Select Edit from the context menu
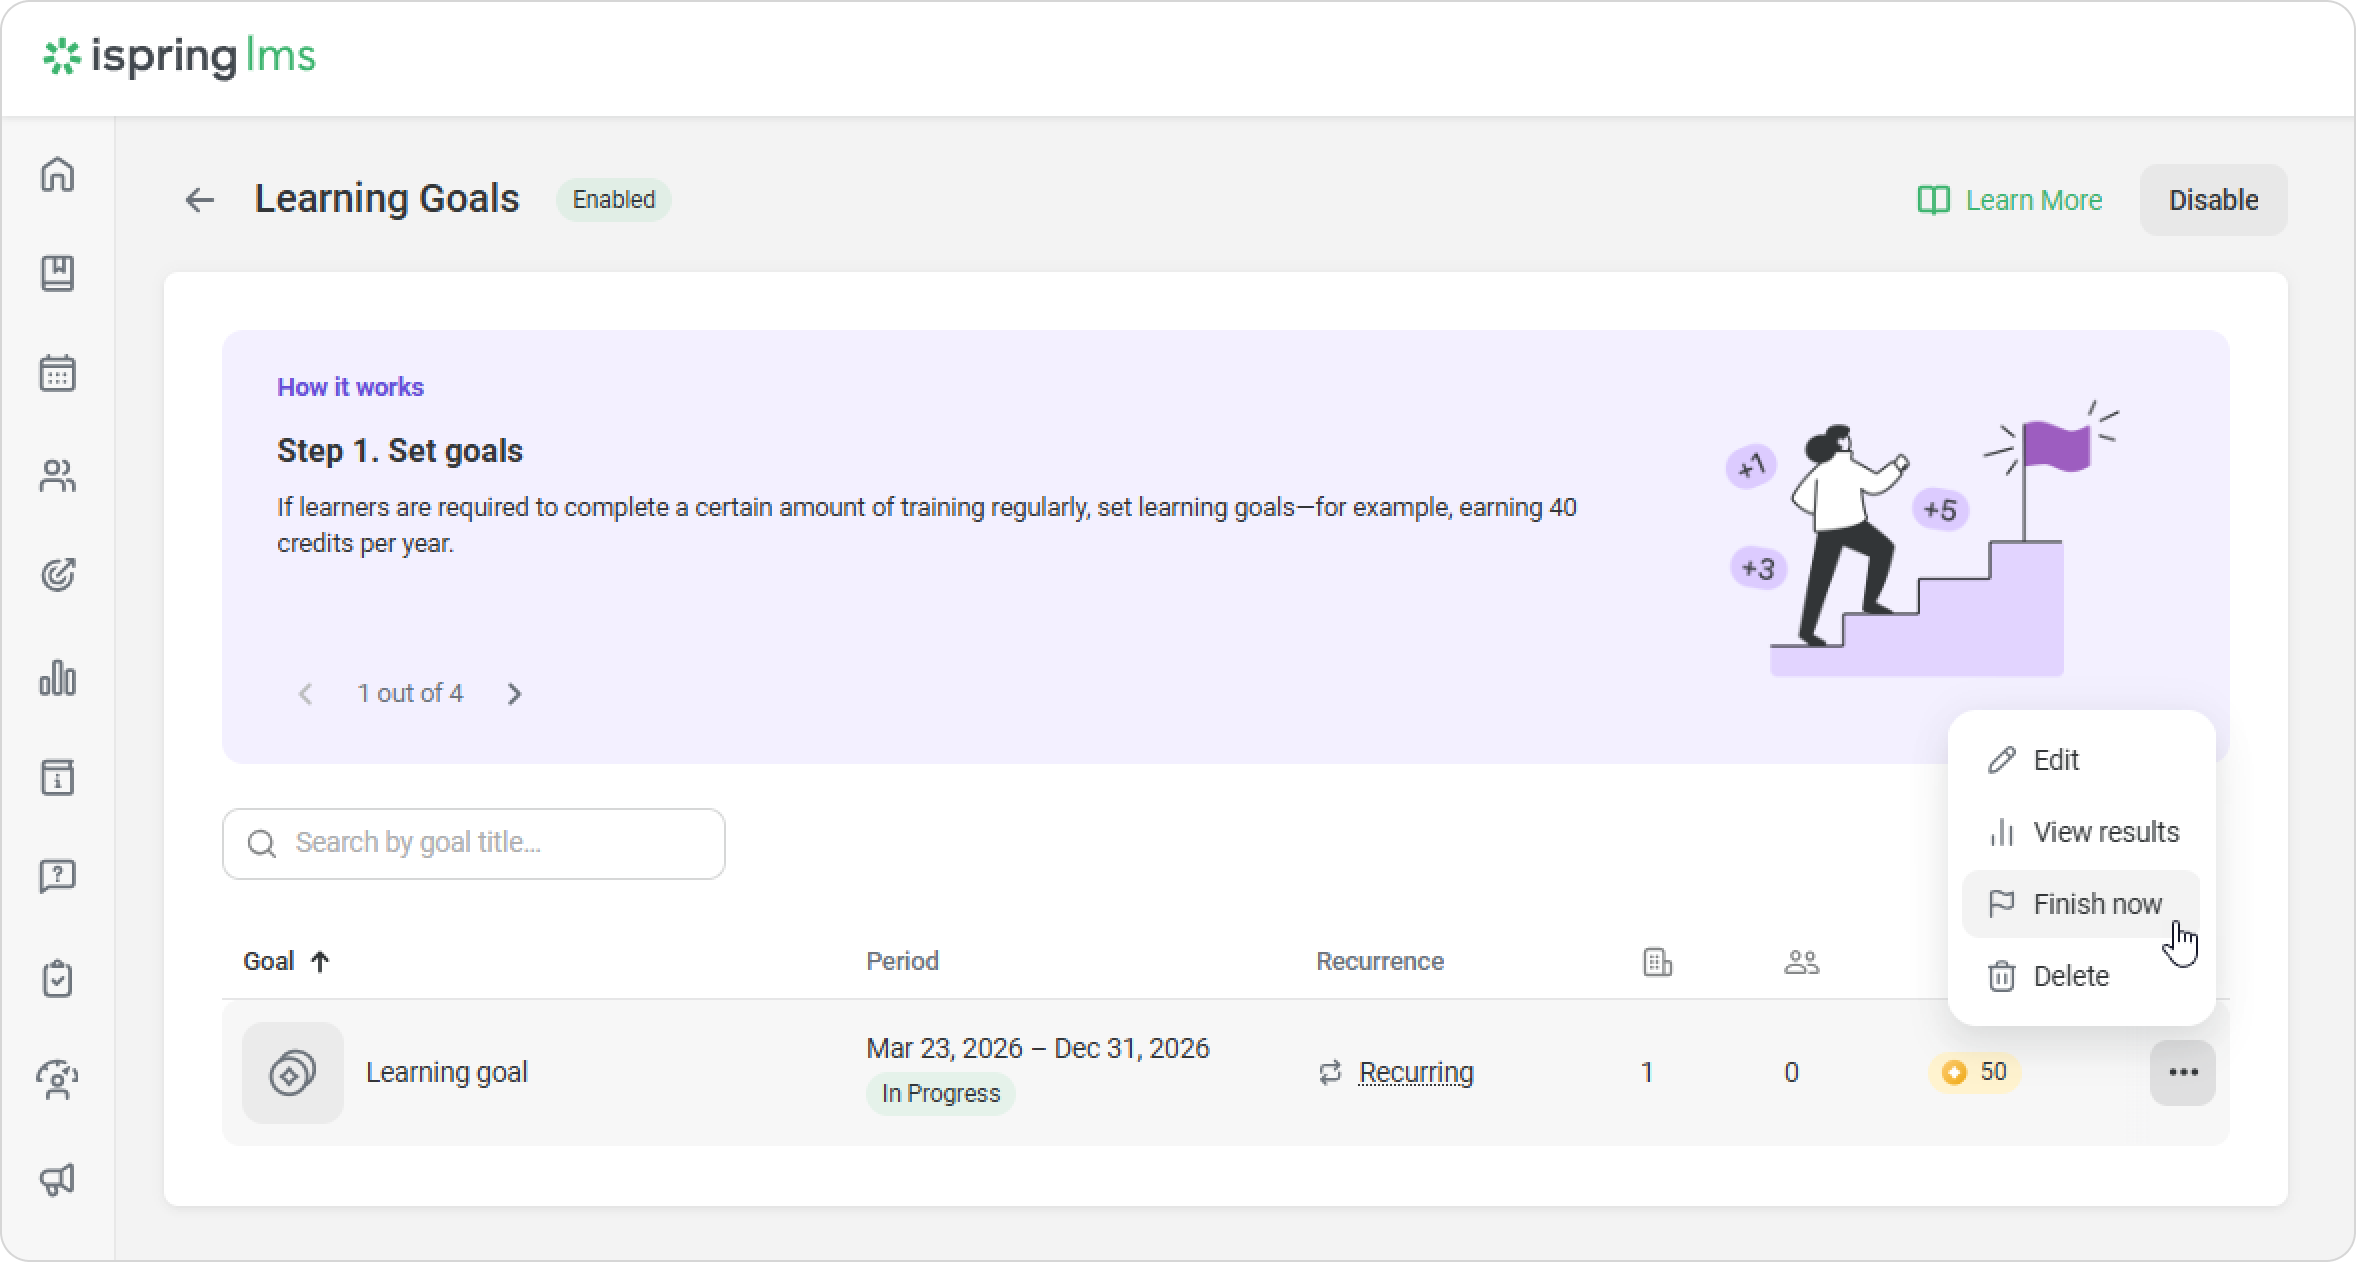The image size is (2356, 1262). [2056, 760]
